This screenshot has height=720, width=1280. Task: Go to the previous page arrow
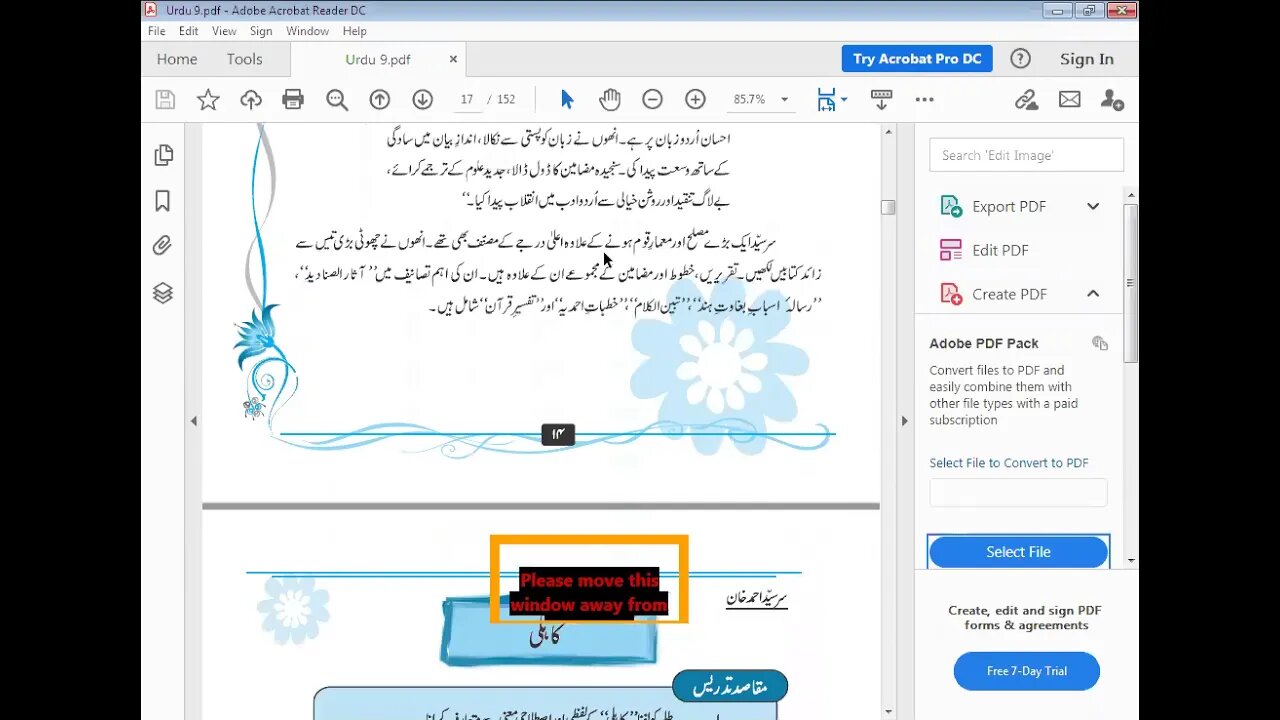tap(379, 99)
